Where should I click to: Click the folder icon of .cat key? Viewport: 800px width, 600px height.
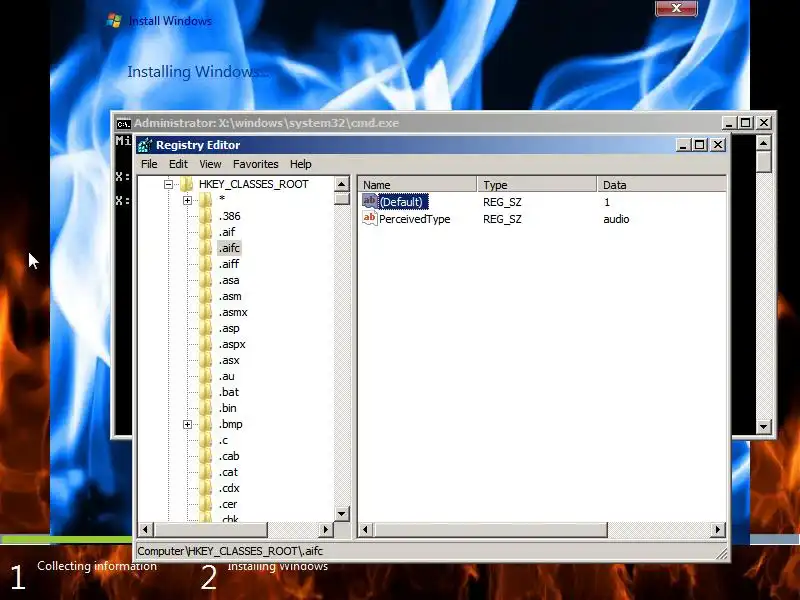click(205, 472)
